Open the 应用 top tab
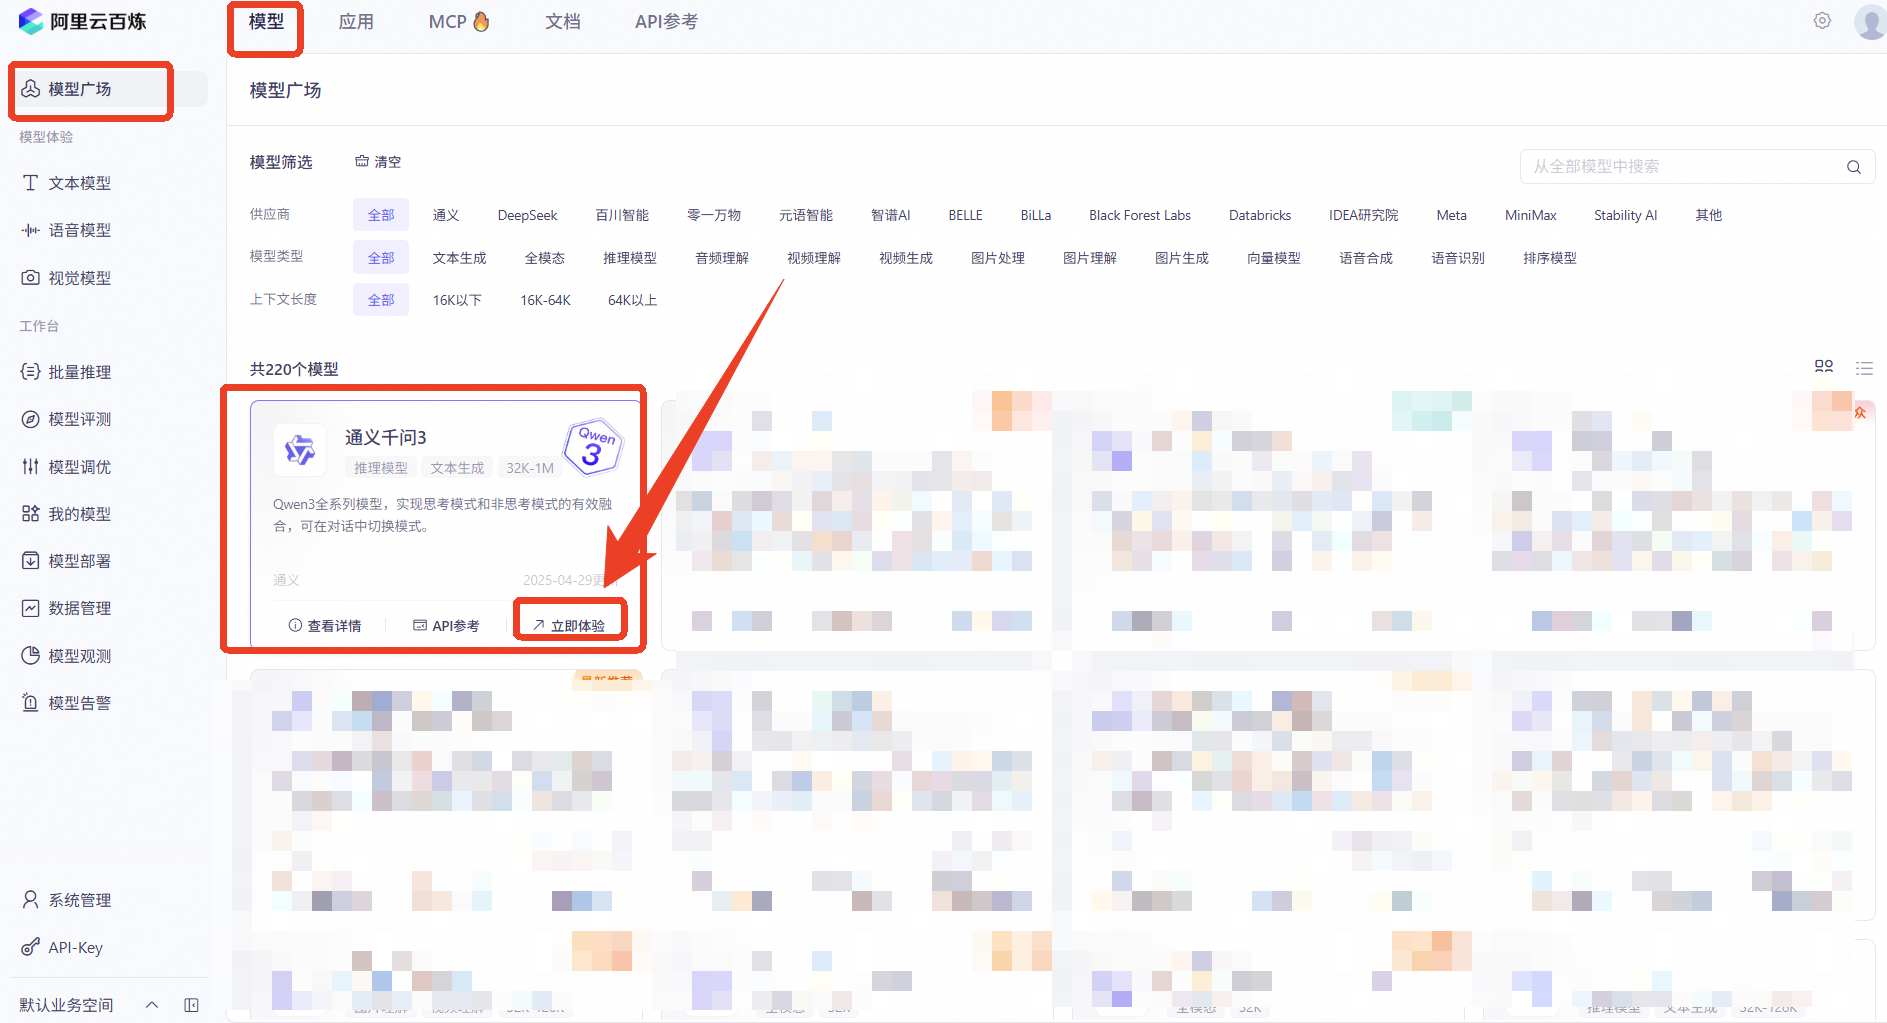The width and height of the screenshot is (1887, 1023). (356, 21)
